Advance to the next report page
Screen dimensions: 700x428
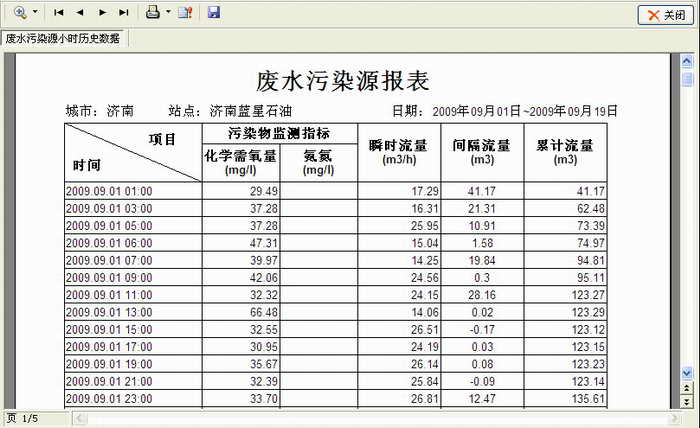(x=102, y=12)
